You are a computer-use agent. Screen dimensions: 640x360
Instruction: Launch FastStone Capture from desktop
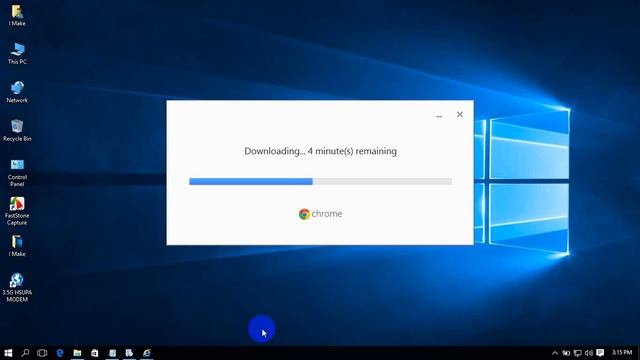click(17, 211)
